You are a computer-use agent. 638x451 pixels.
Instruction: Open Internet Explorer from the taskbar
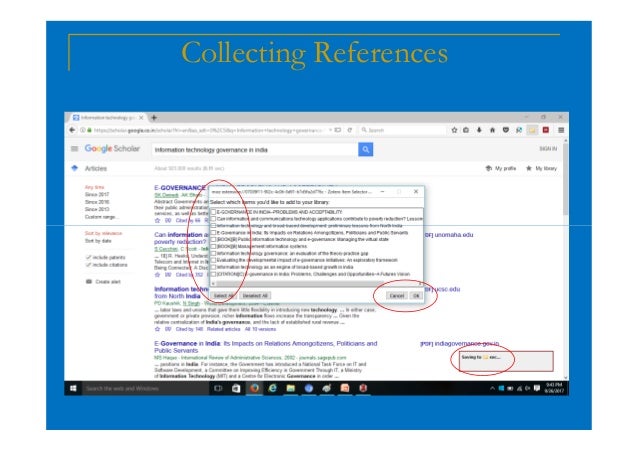(273, 388)
